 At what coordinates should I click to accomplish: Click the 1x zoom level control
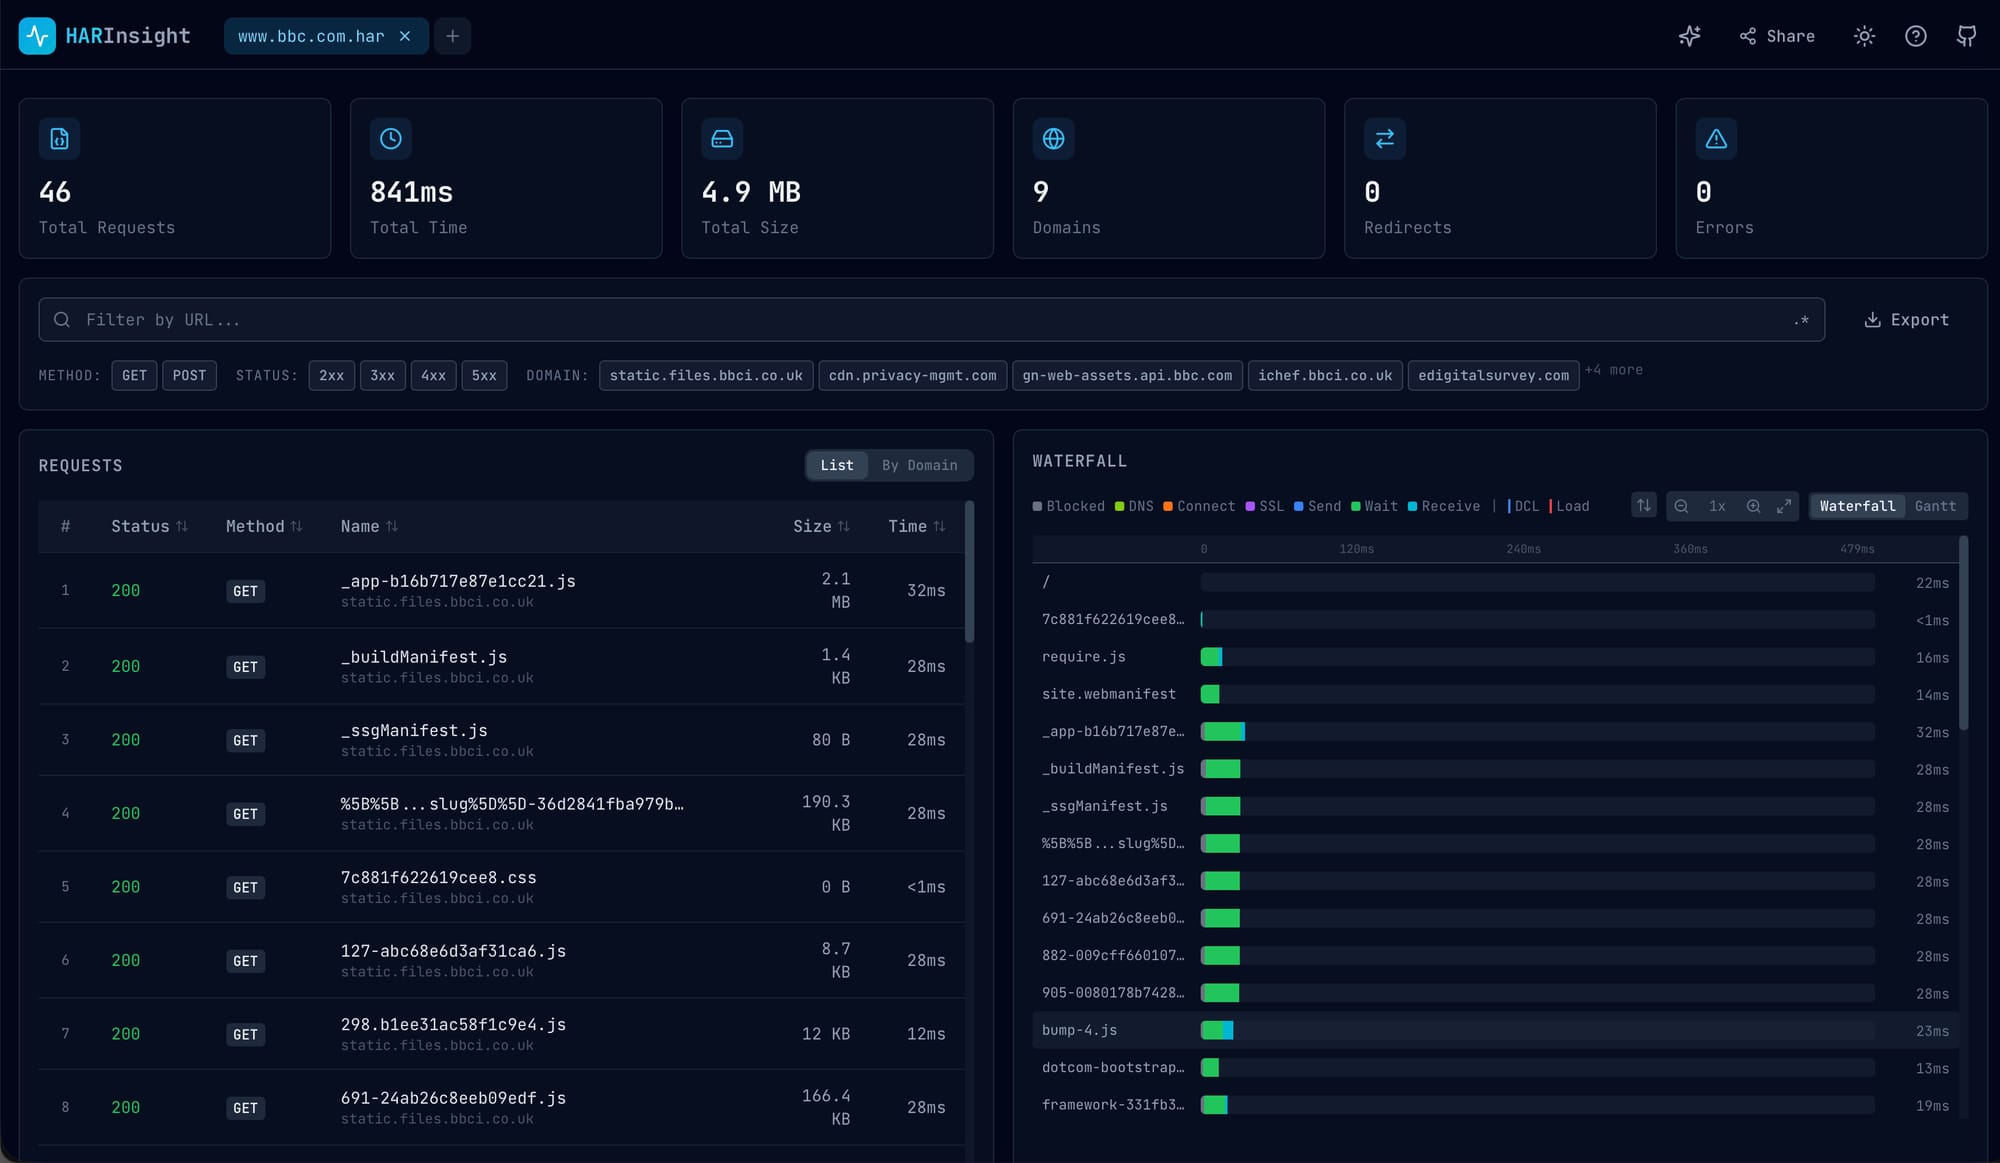(1717, 506)
